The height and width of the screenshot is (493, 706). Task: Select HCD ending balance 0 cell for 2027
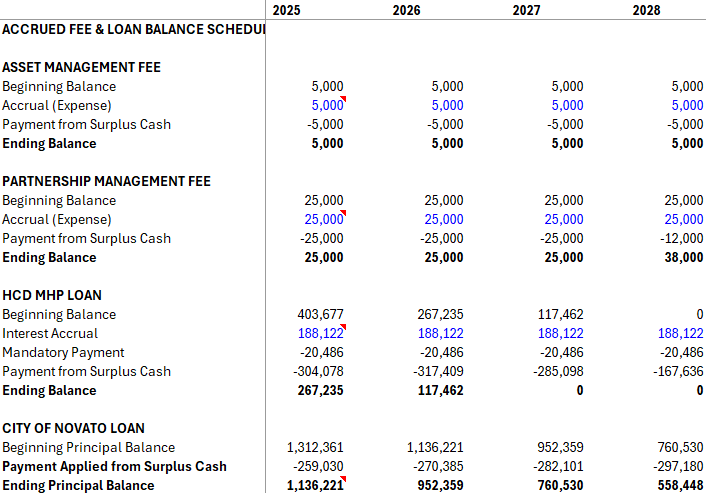tap(580, 390)
